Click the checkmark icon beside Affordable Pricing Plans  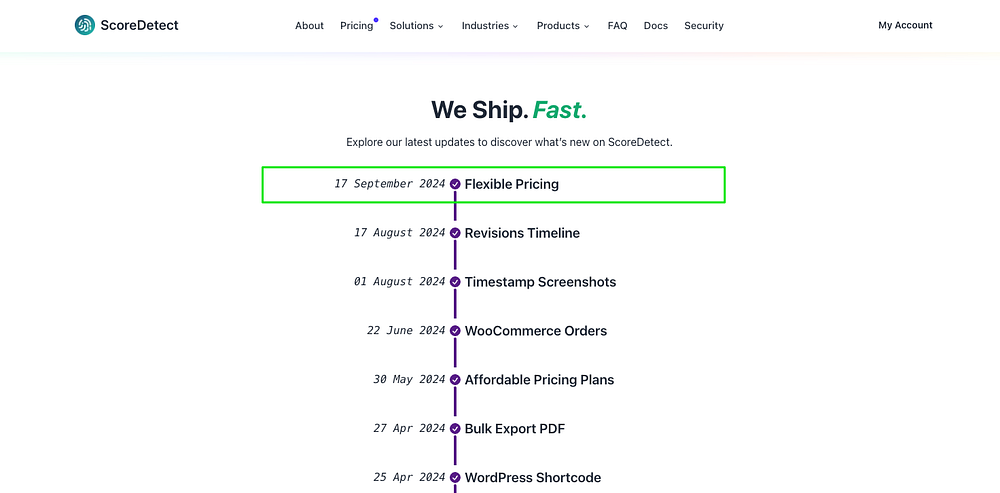(455, 380)
